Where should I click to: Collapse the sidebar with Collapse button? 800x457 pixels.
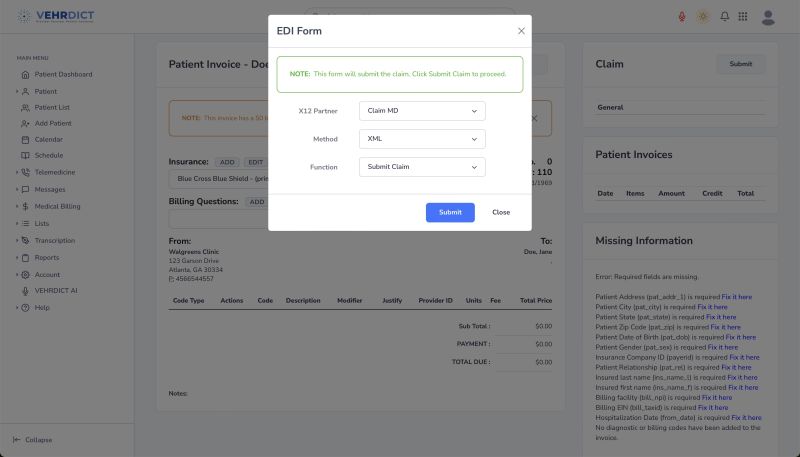[x=33, y=440]
